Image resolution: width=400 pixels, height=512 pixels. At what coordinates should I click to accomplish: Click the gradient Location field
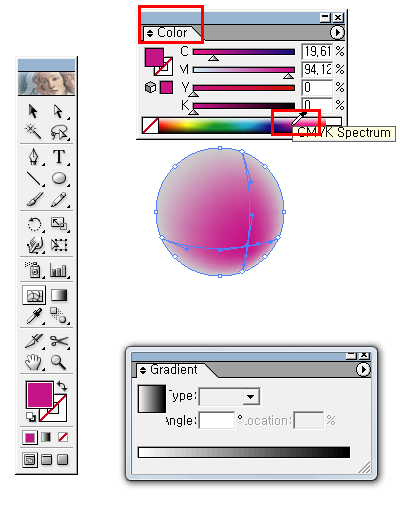coord(309,420)
